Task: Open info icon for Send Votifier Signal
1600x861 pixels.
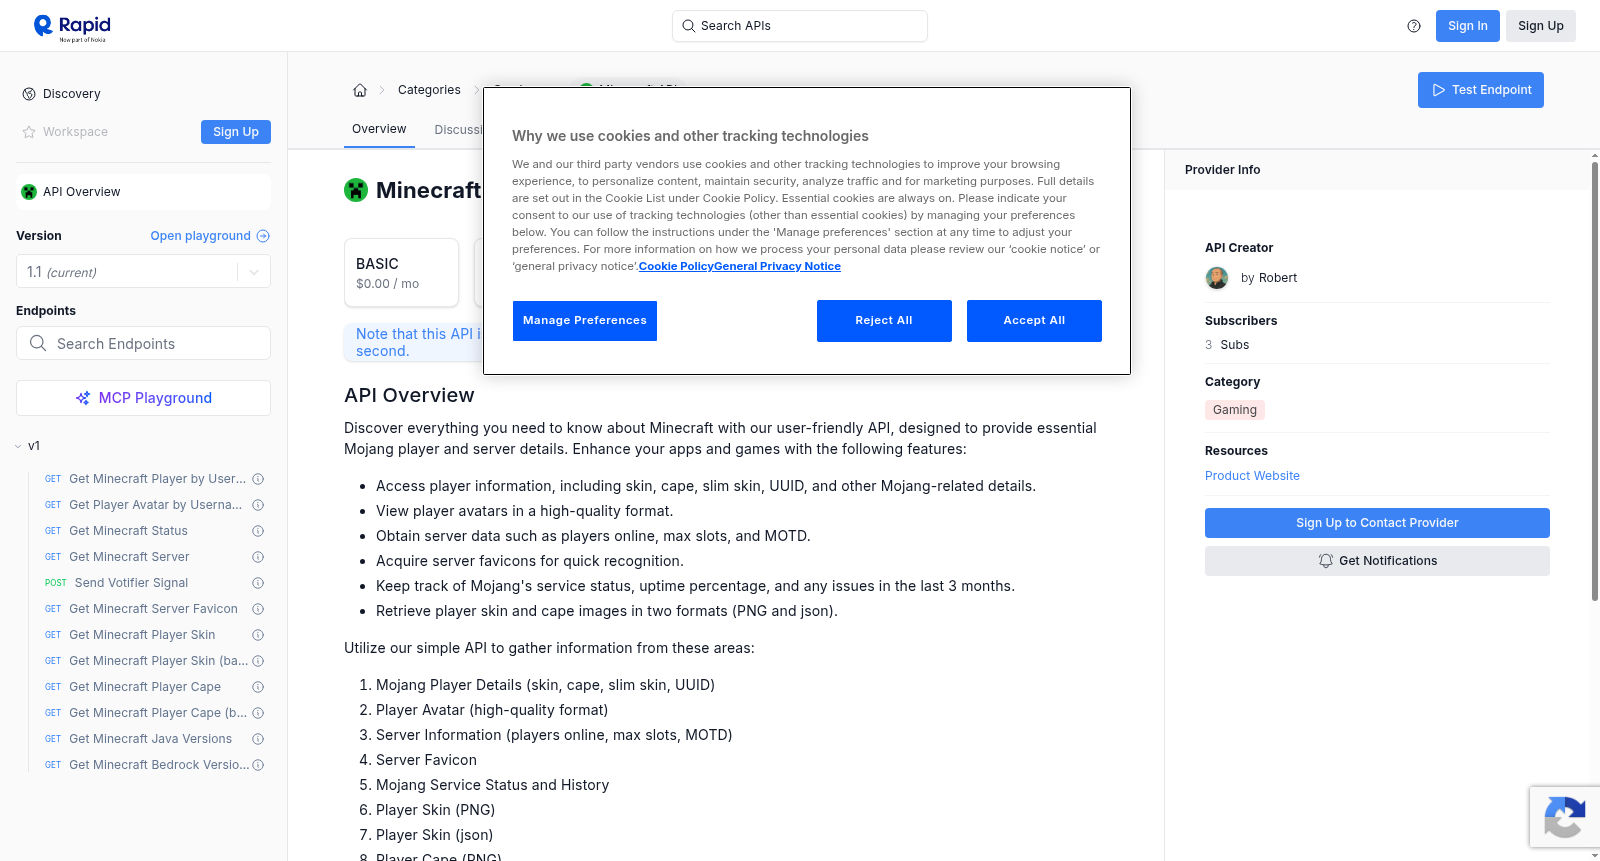Action: coord(258,583)
